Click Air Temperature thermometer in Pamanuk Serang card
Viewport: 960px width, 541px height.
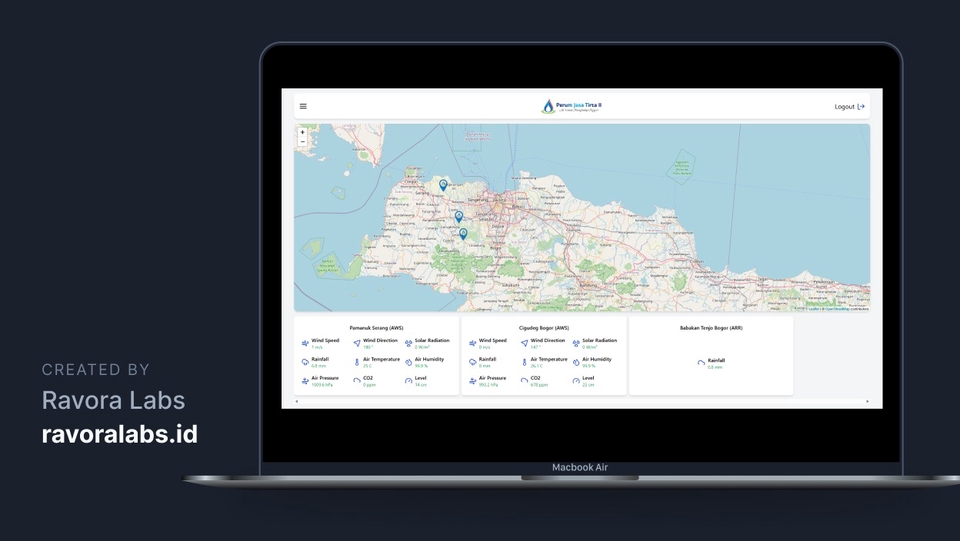tap(357, 362)
